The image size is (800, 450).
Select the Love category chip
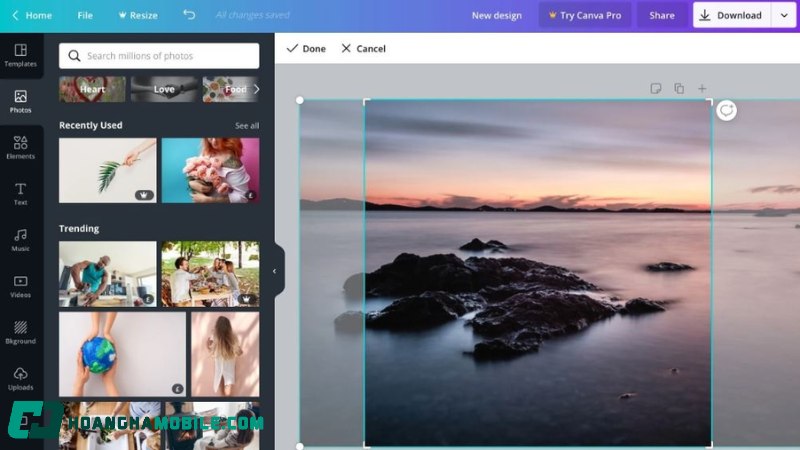[x=164, y=89]
